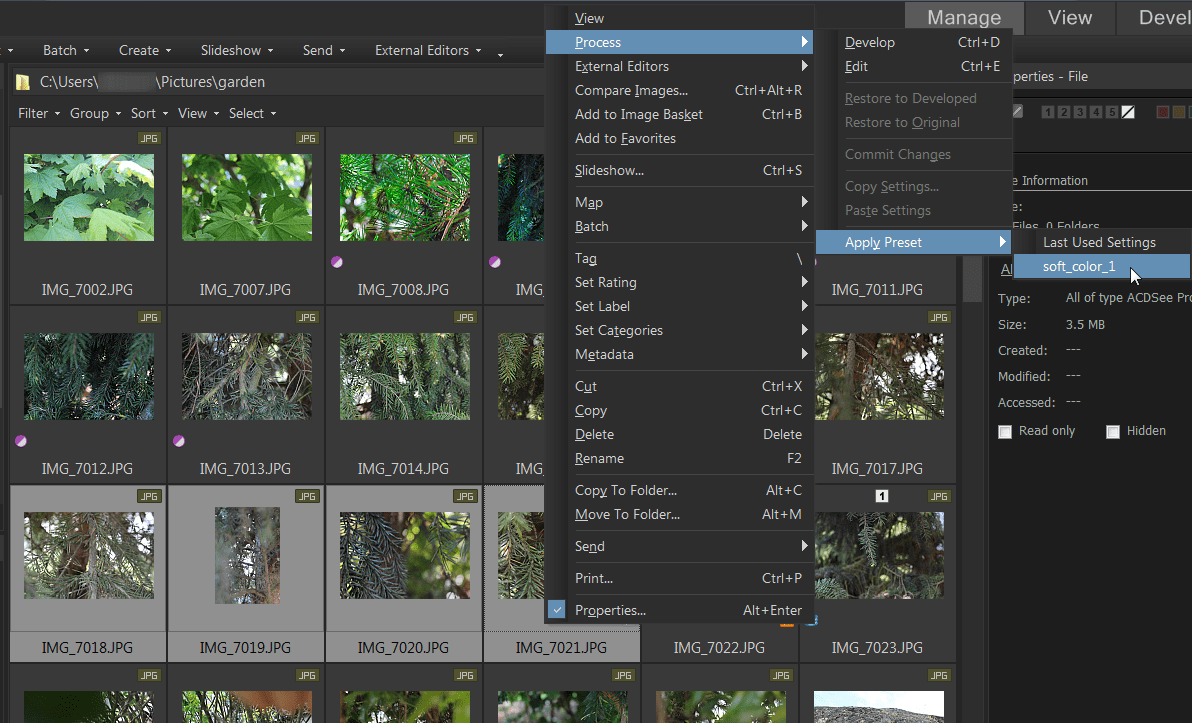The image size is (1192, 723).
Task: Click JPG badge on IMG_7014.JPG thumbnail
Action: point(465,317)
